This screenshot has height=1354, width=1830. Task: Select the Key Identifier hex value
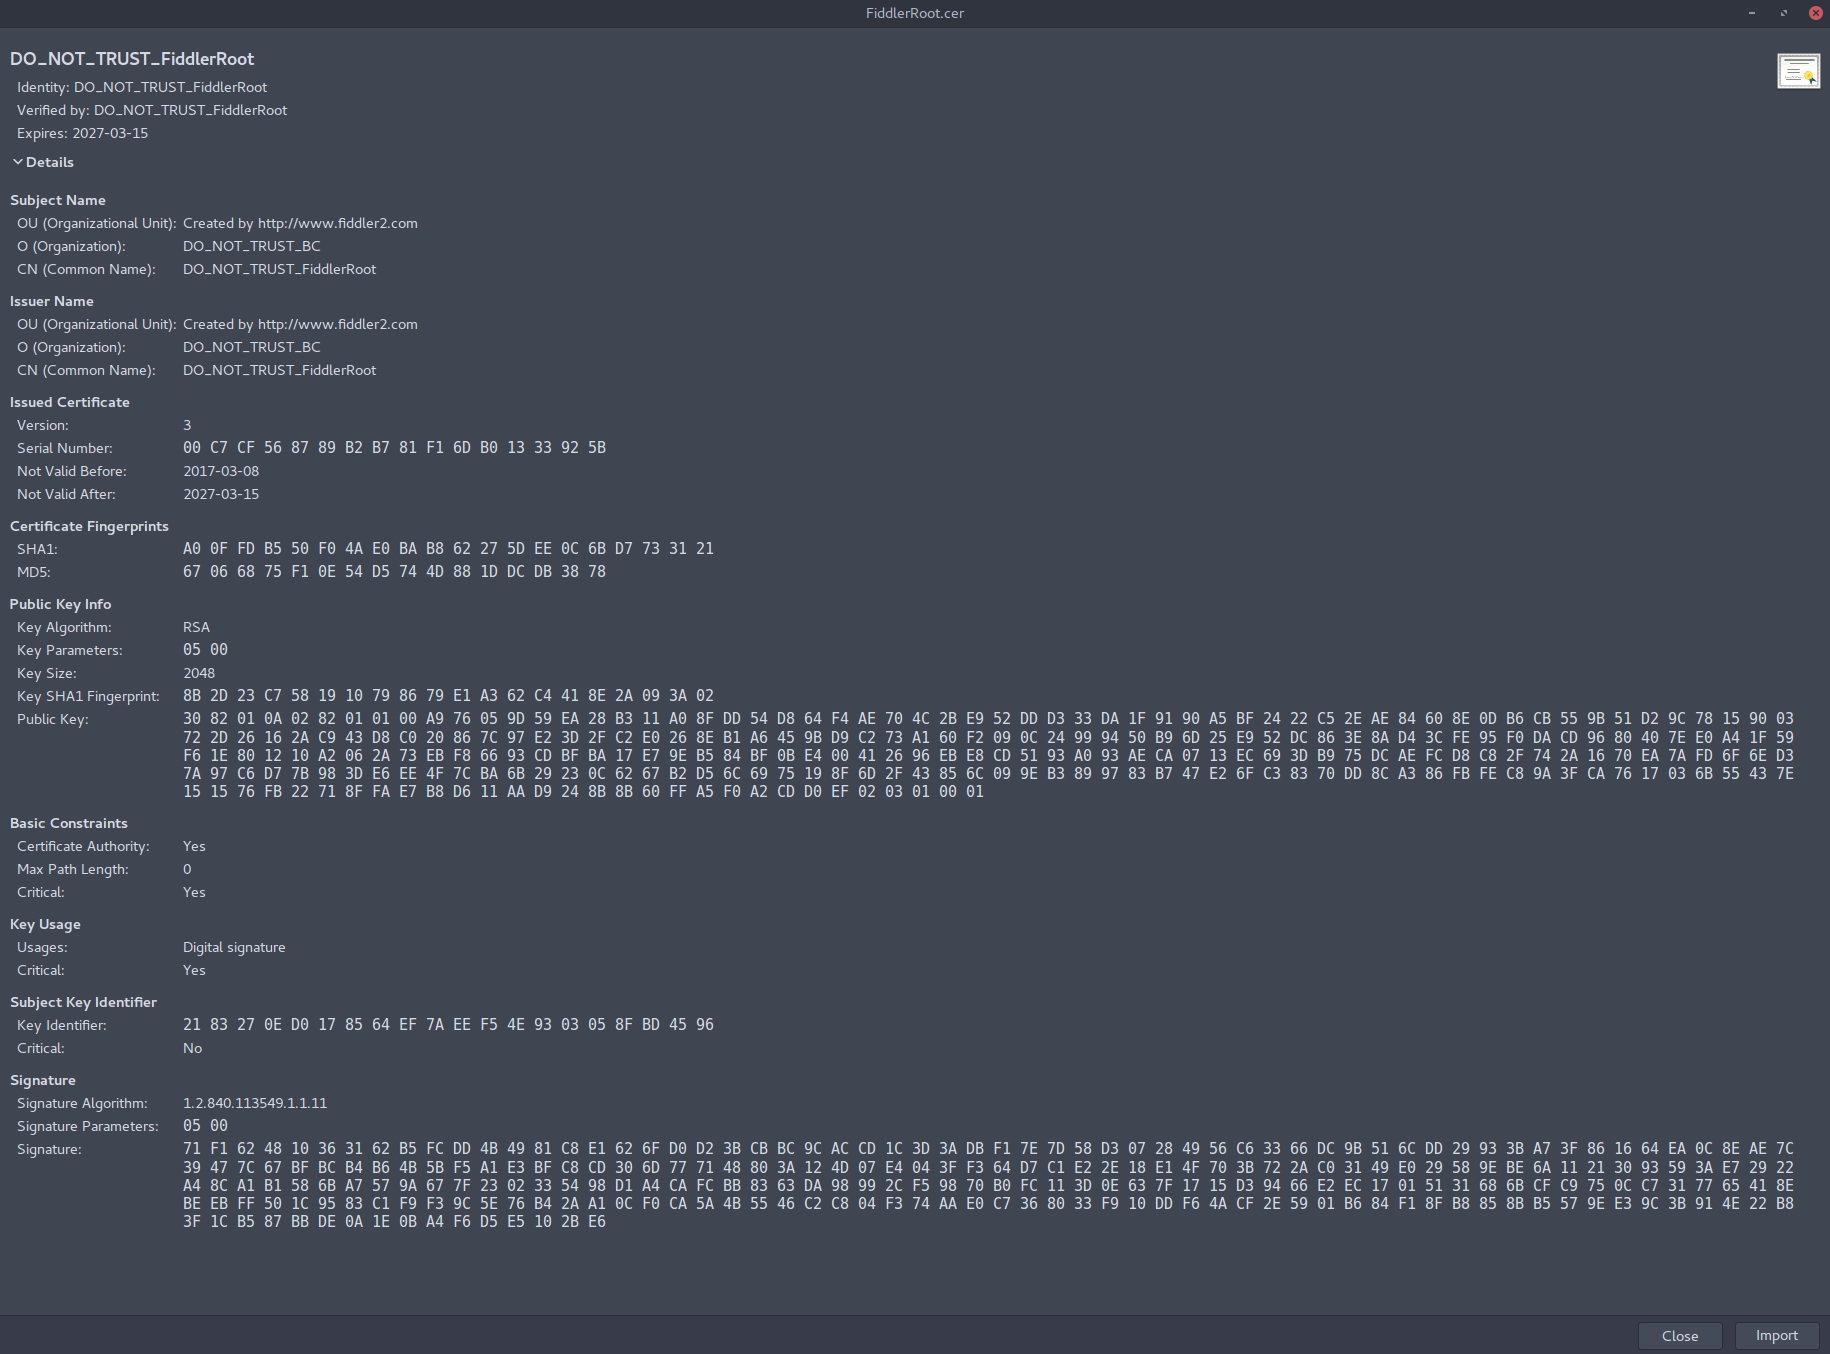coord(448,1025)
